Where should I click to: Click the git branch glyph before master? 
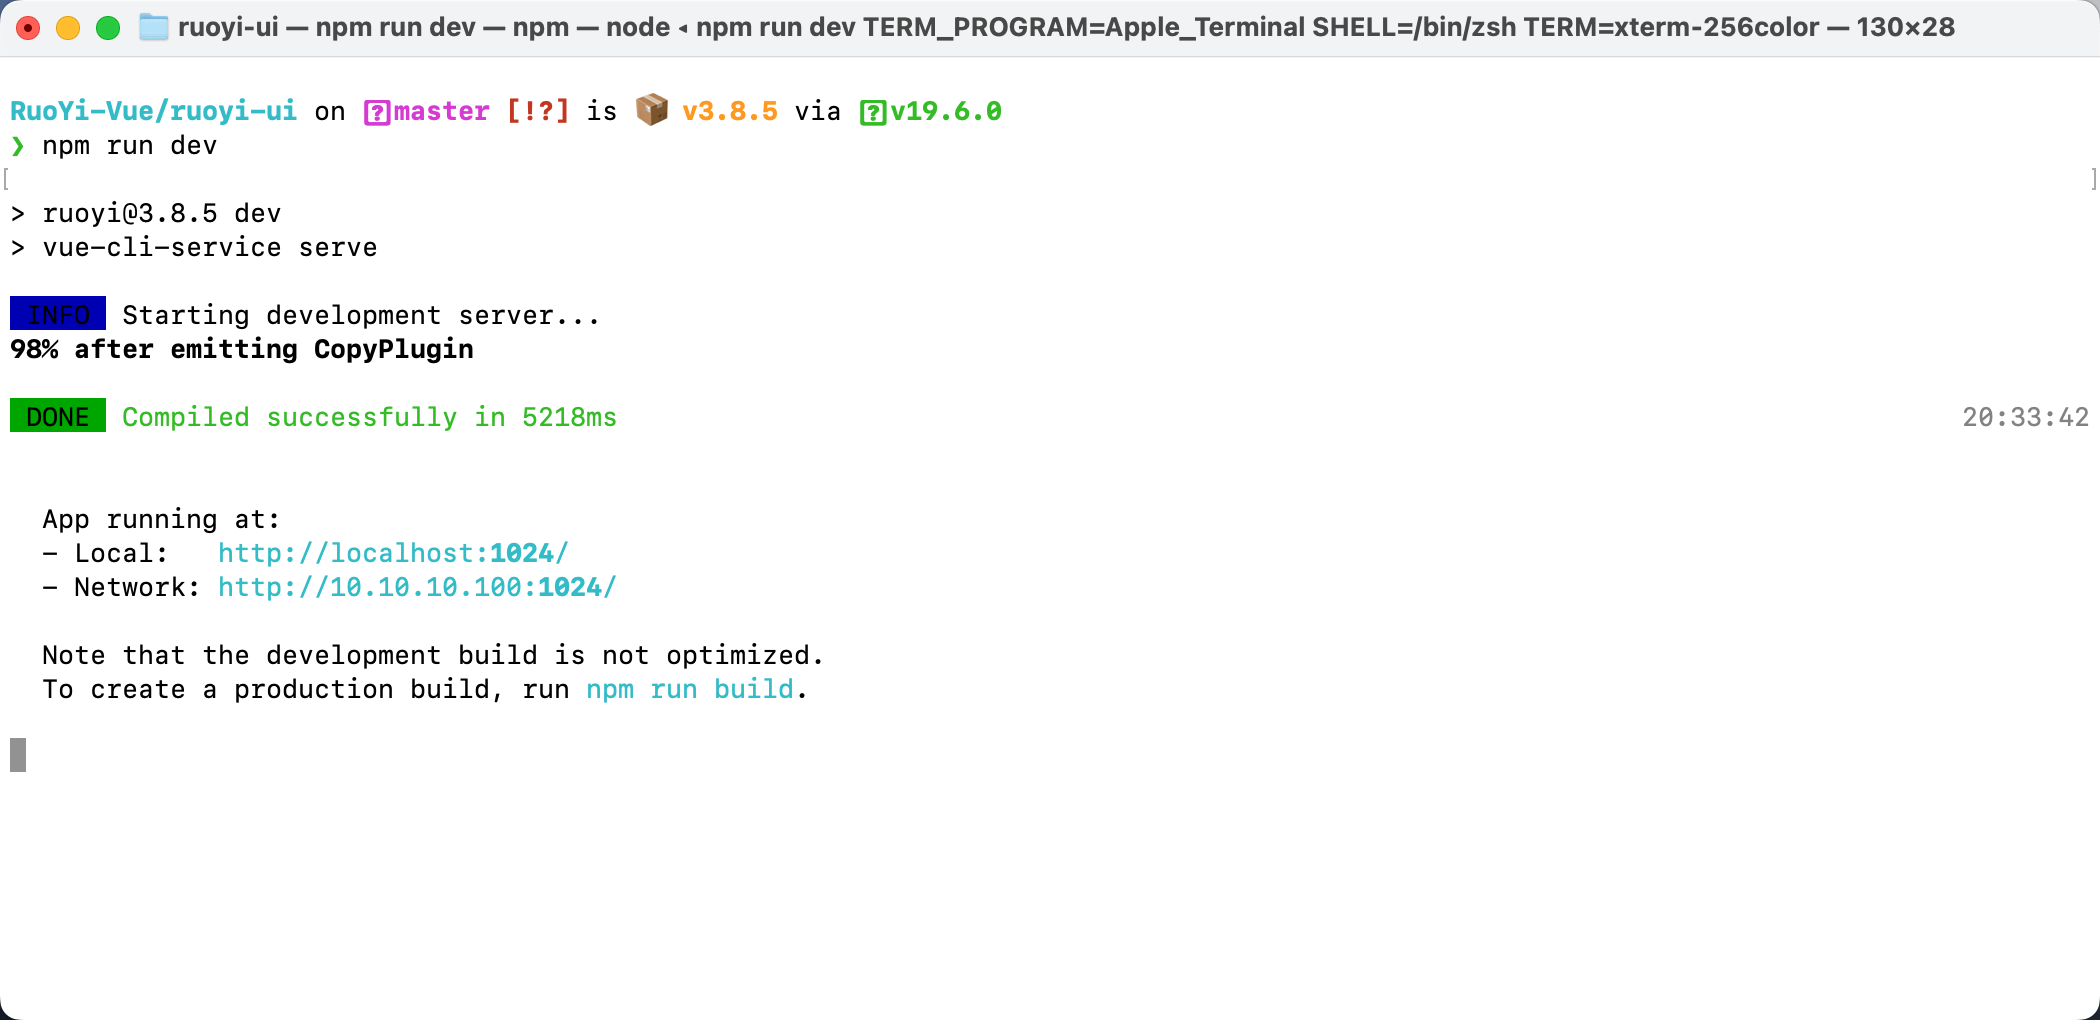[x=377, y=112]
